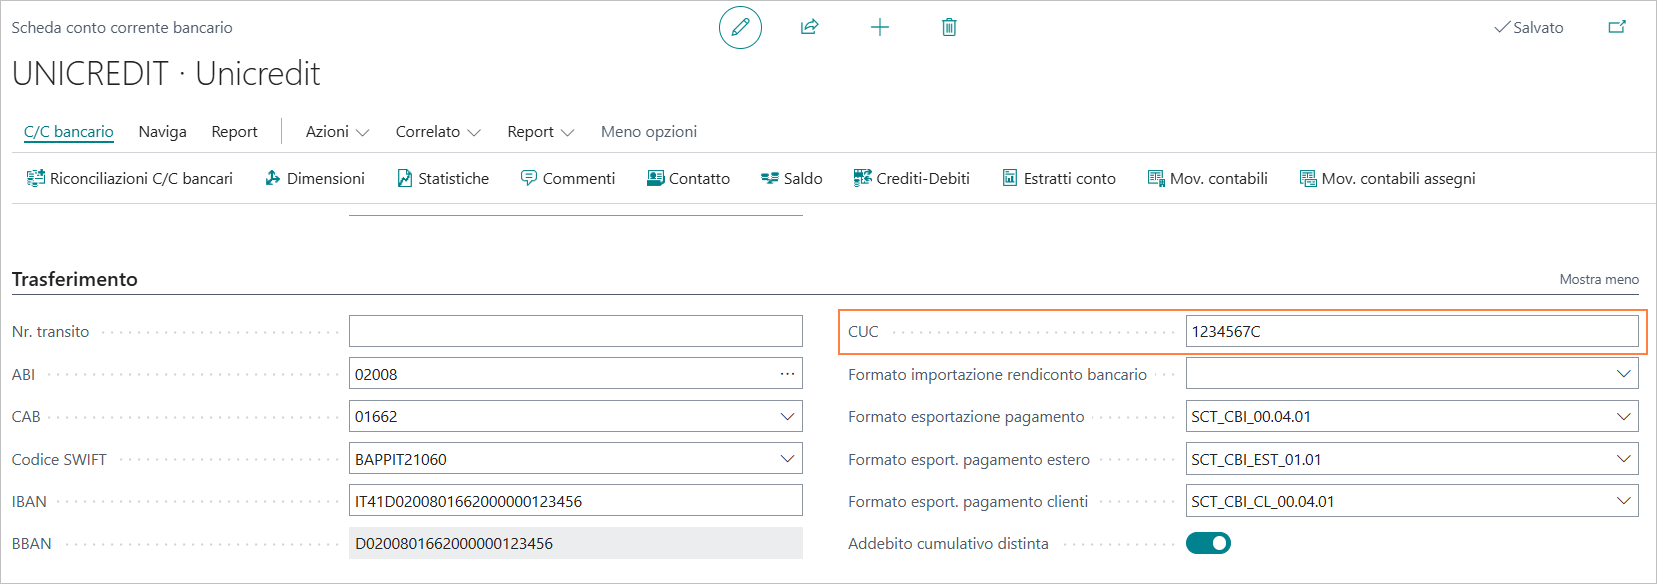Image resolution: width=1657 pixels, height=584 pixels.
Task: Open Mov. contabili assegni action
Action: [1388, 178]
